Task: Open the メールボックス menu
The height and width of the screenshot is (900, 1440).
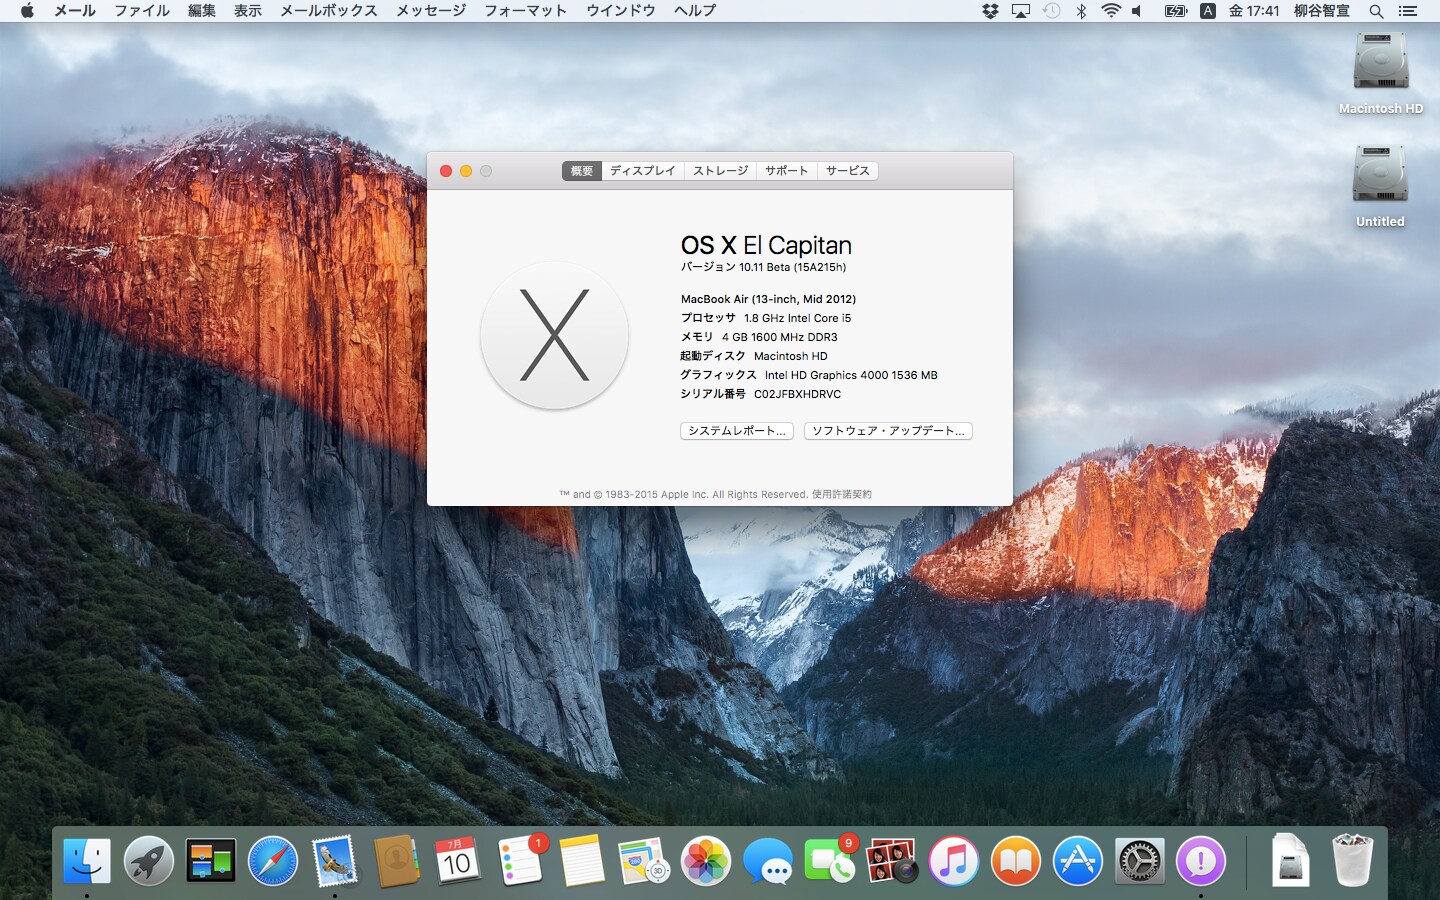Action: point(329,12)
